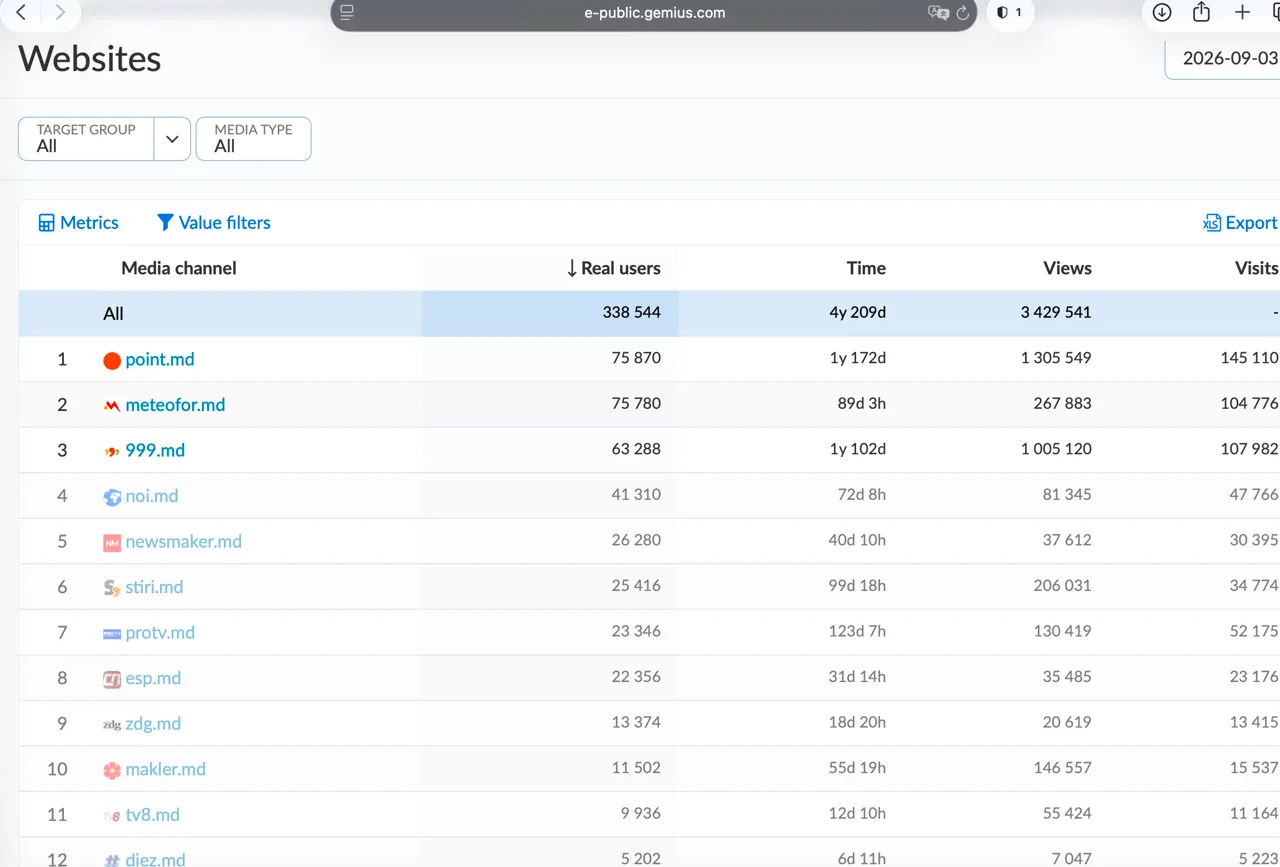Click newsmaker.md real users value 26 280
This screenshot has width=1280, height=867.
[636, 540]
